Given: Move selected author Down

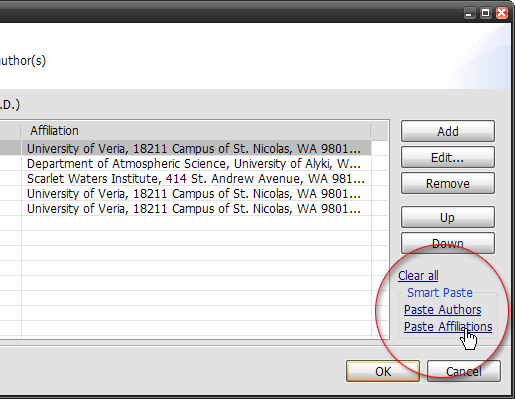Looking at the screenshot, I should pyautogui.click(x=448, y=243).
